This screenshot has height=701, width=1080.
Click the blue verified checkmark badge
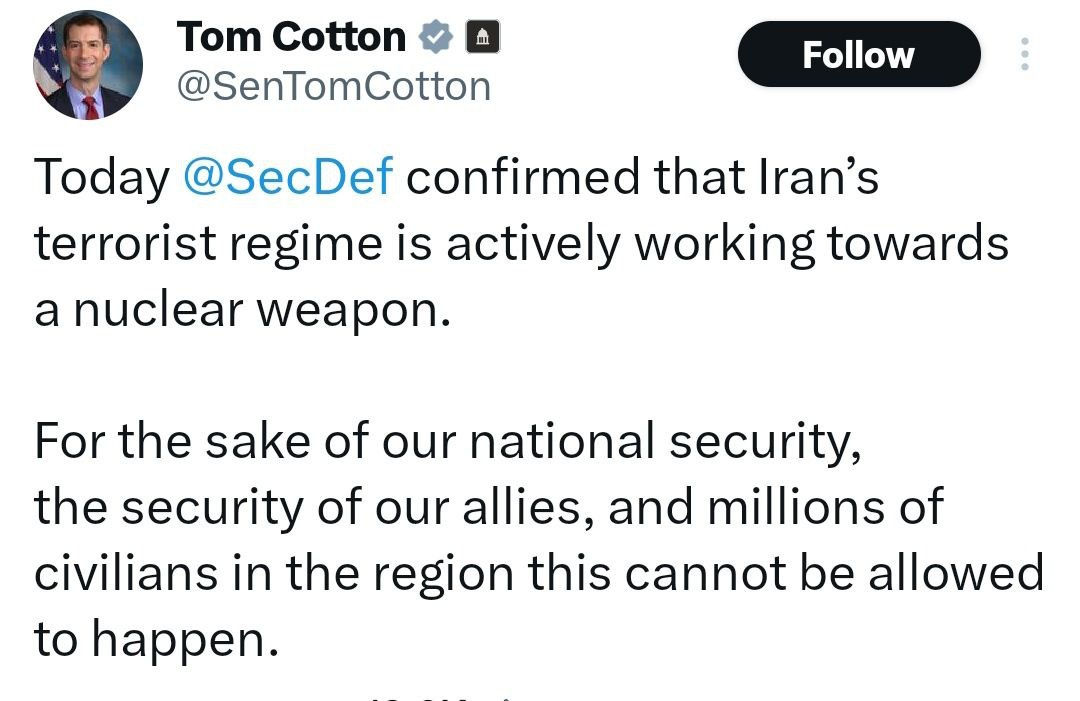(x=435, y=38)
